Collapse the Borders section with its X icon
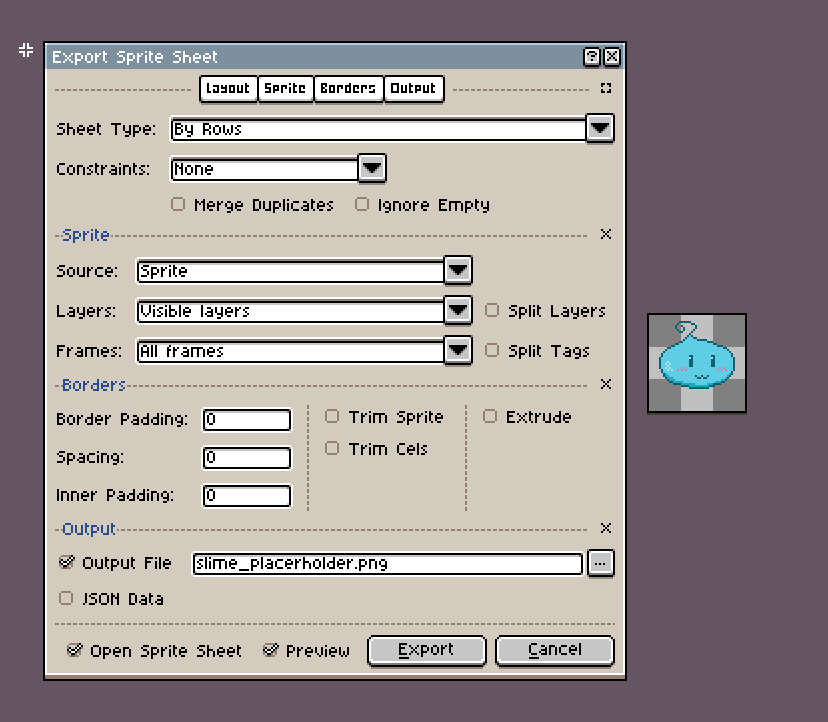Image resolution: width=828 pixels, height=722 pixels. click(605, 384)
